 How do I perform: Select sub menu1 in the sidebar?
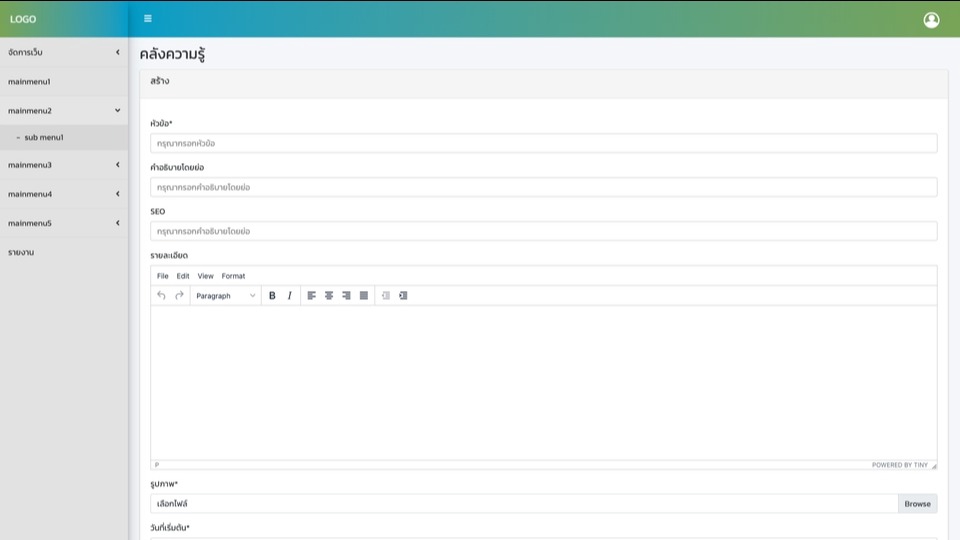click(44, 138)
